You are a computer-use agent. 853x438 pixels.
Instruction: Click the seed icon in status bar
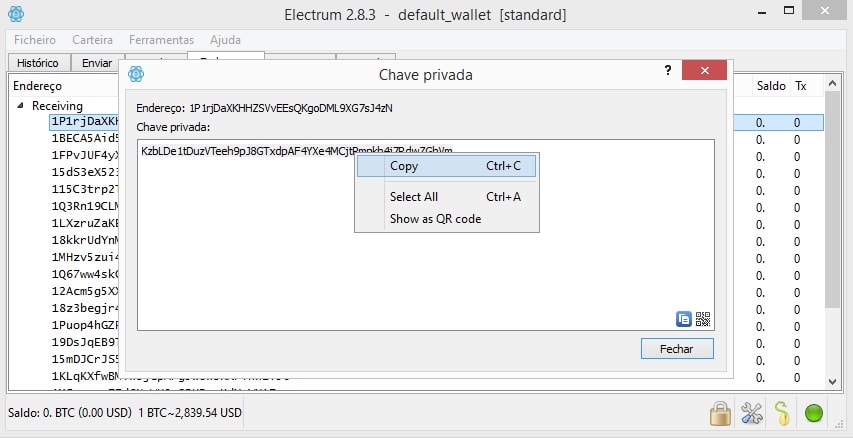781,414
